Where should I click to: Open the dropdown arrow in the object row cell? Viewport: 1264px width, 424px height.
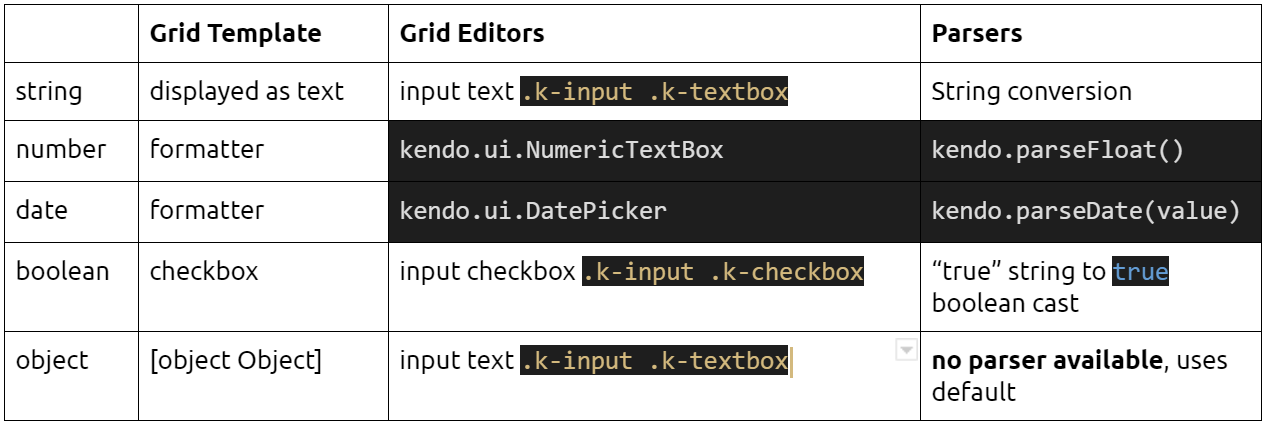tap(905, 350)
